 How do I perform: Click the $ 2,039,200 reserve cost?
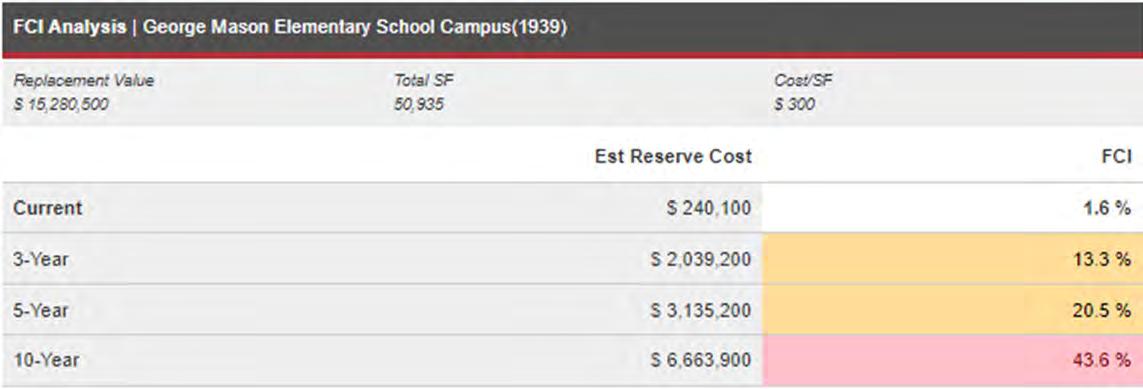[x=701, y=259]
